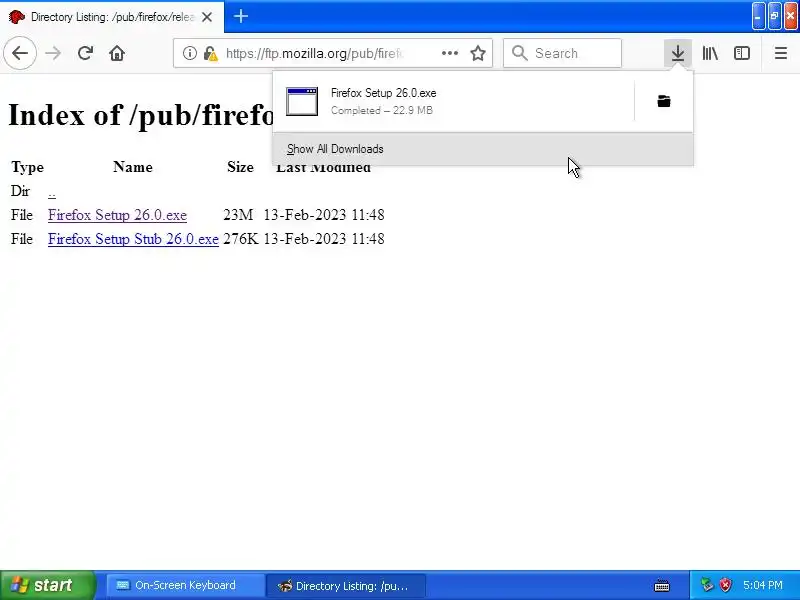Click the Type column header

[28, 167]
